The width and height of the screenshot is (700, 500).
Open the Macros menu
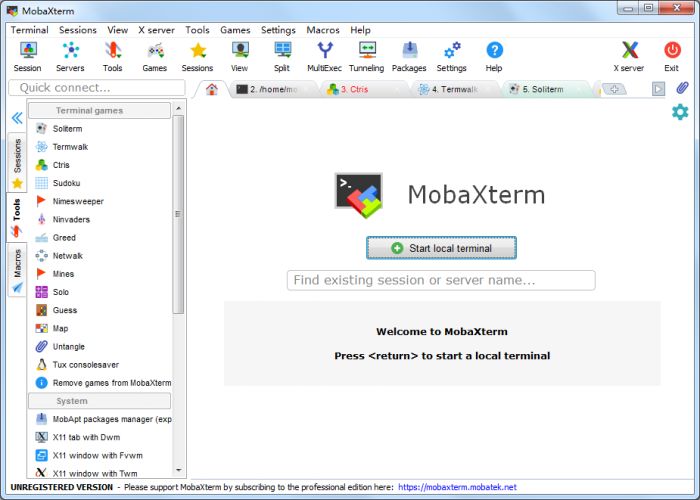tap(323, 30)
